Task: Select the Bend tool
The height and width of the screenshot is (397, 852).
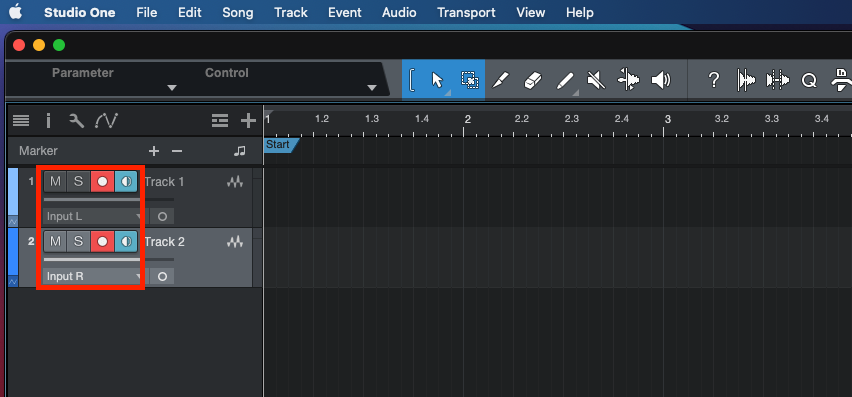Action: [x=628, y=80]
